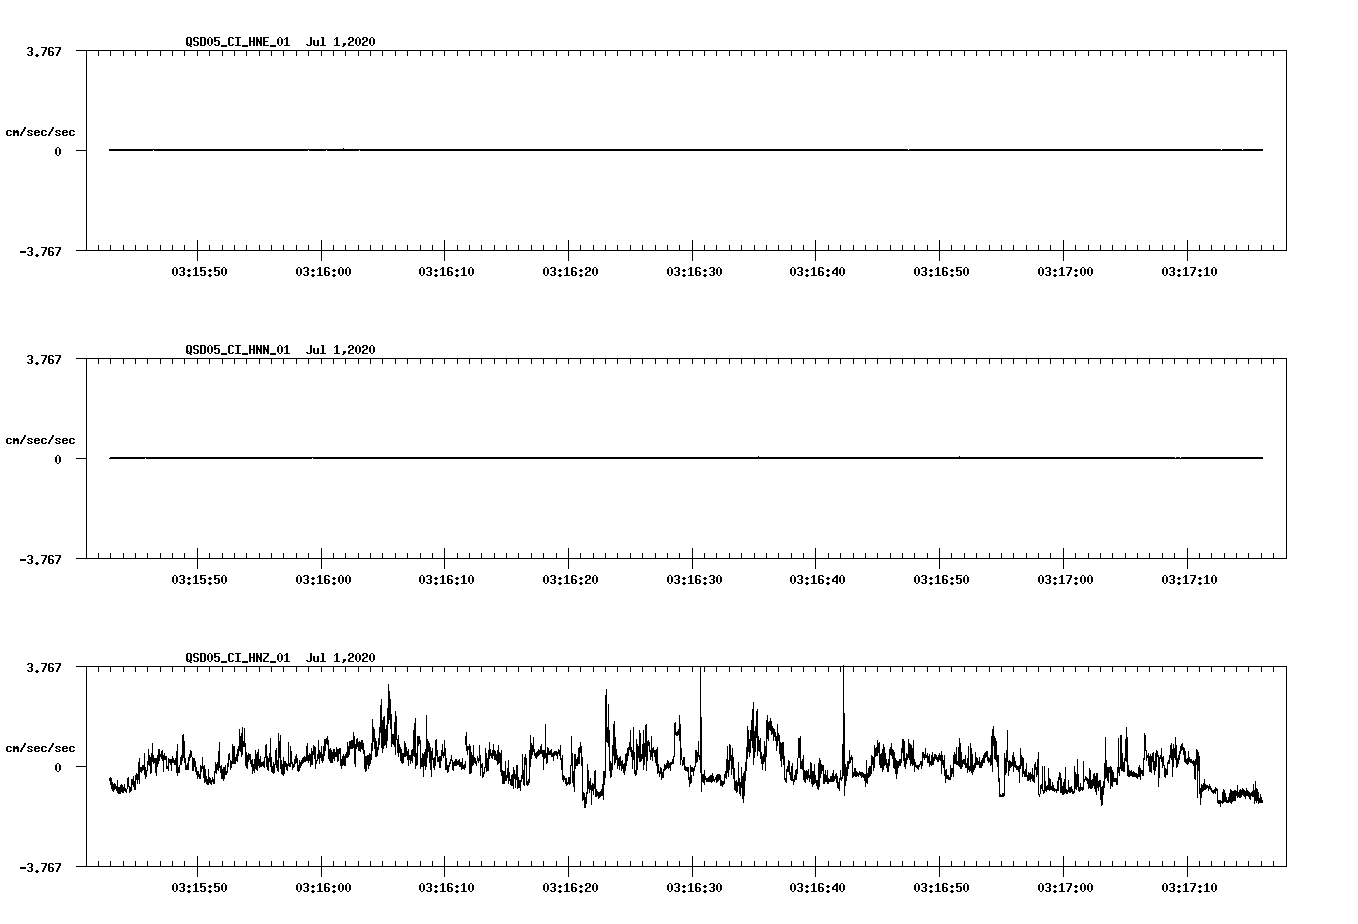
Task: Click 03:16:50 time label under HNN plot
Action: click(x=940, y=580)
